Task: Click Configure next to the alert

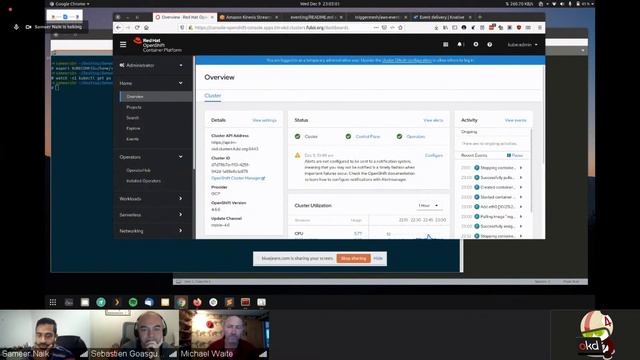Action: [x=434, y=156]
